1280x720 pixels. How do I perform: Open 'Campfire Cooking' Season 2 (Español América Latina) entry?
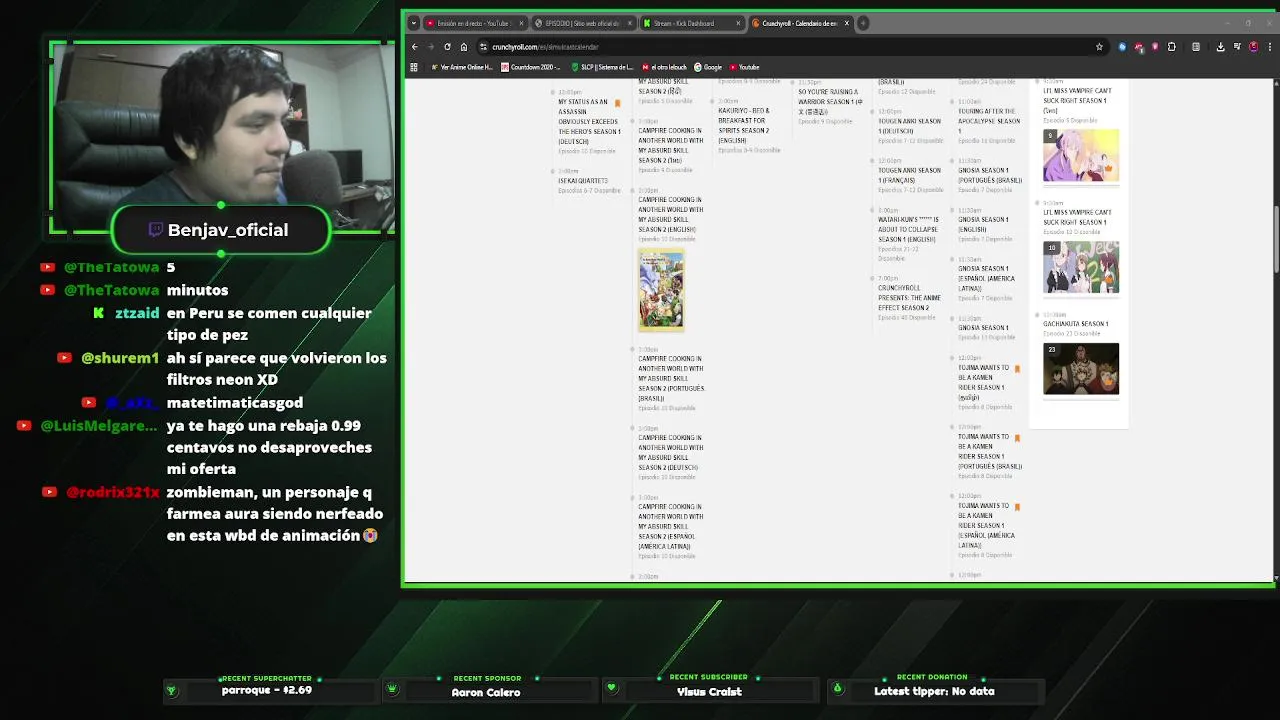(671, 526)
